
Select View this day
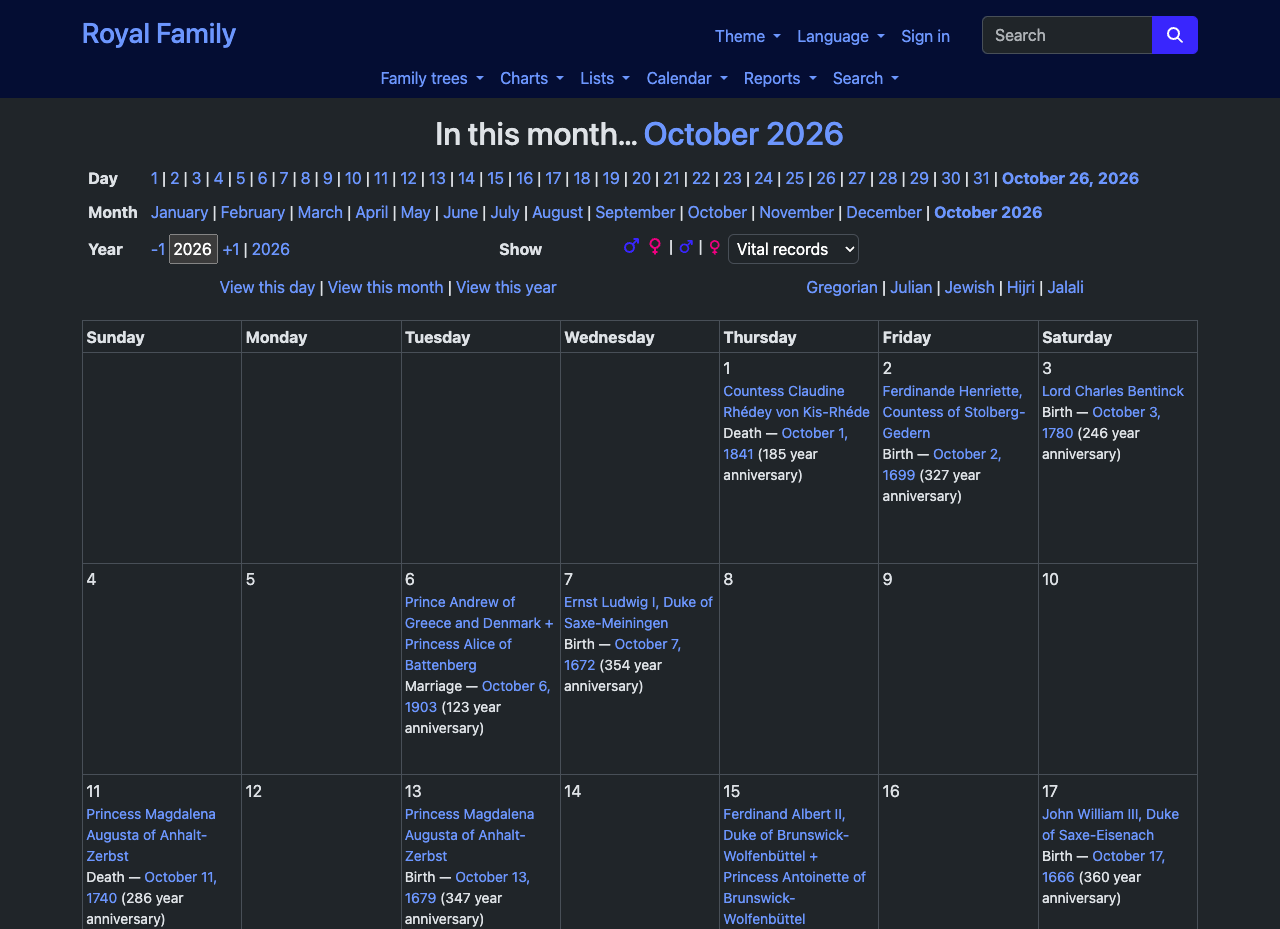267,287
